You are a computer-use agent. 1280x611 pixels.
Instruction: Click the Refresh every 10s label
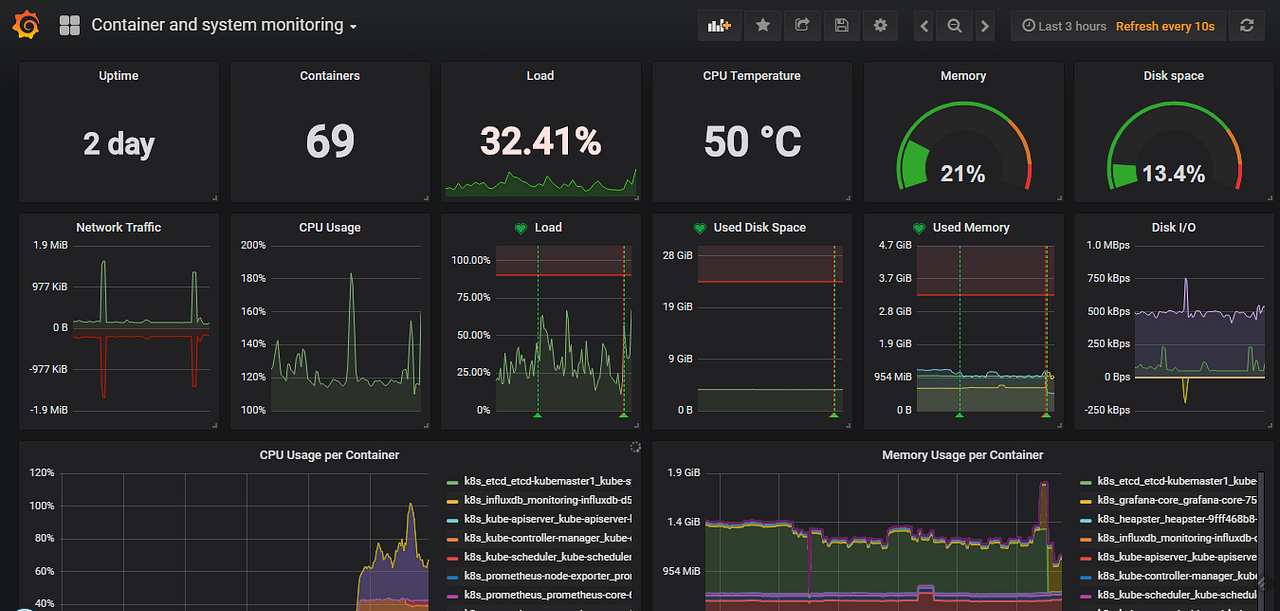click(1165, 26)
